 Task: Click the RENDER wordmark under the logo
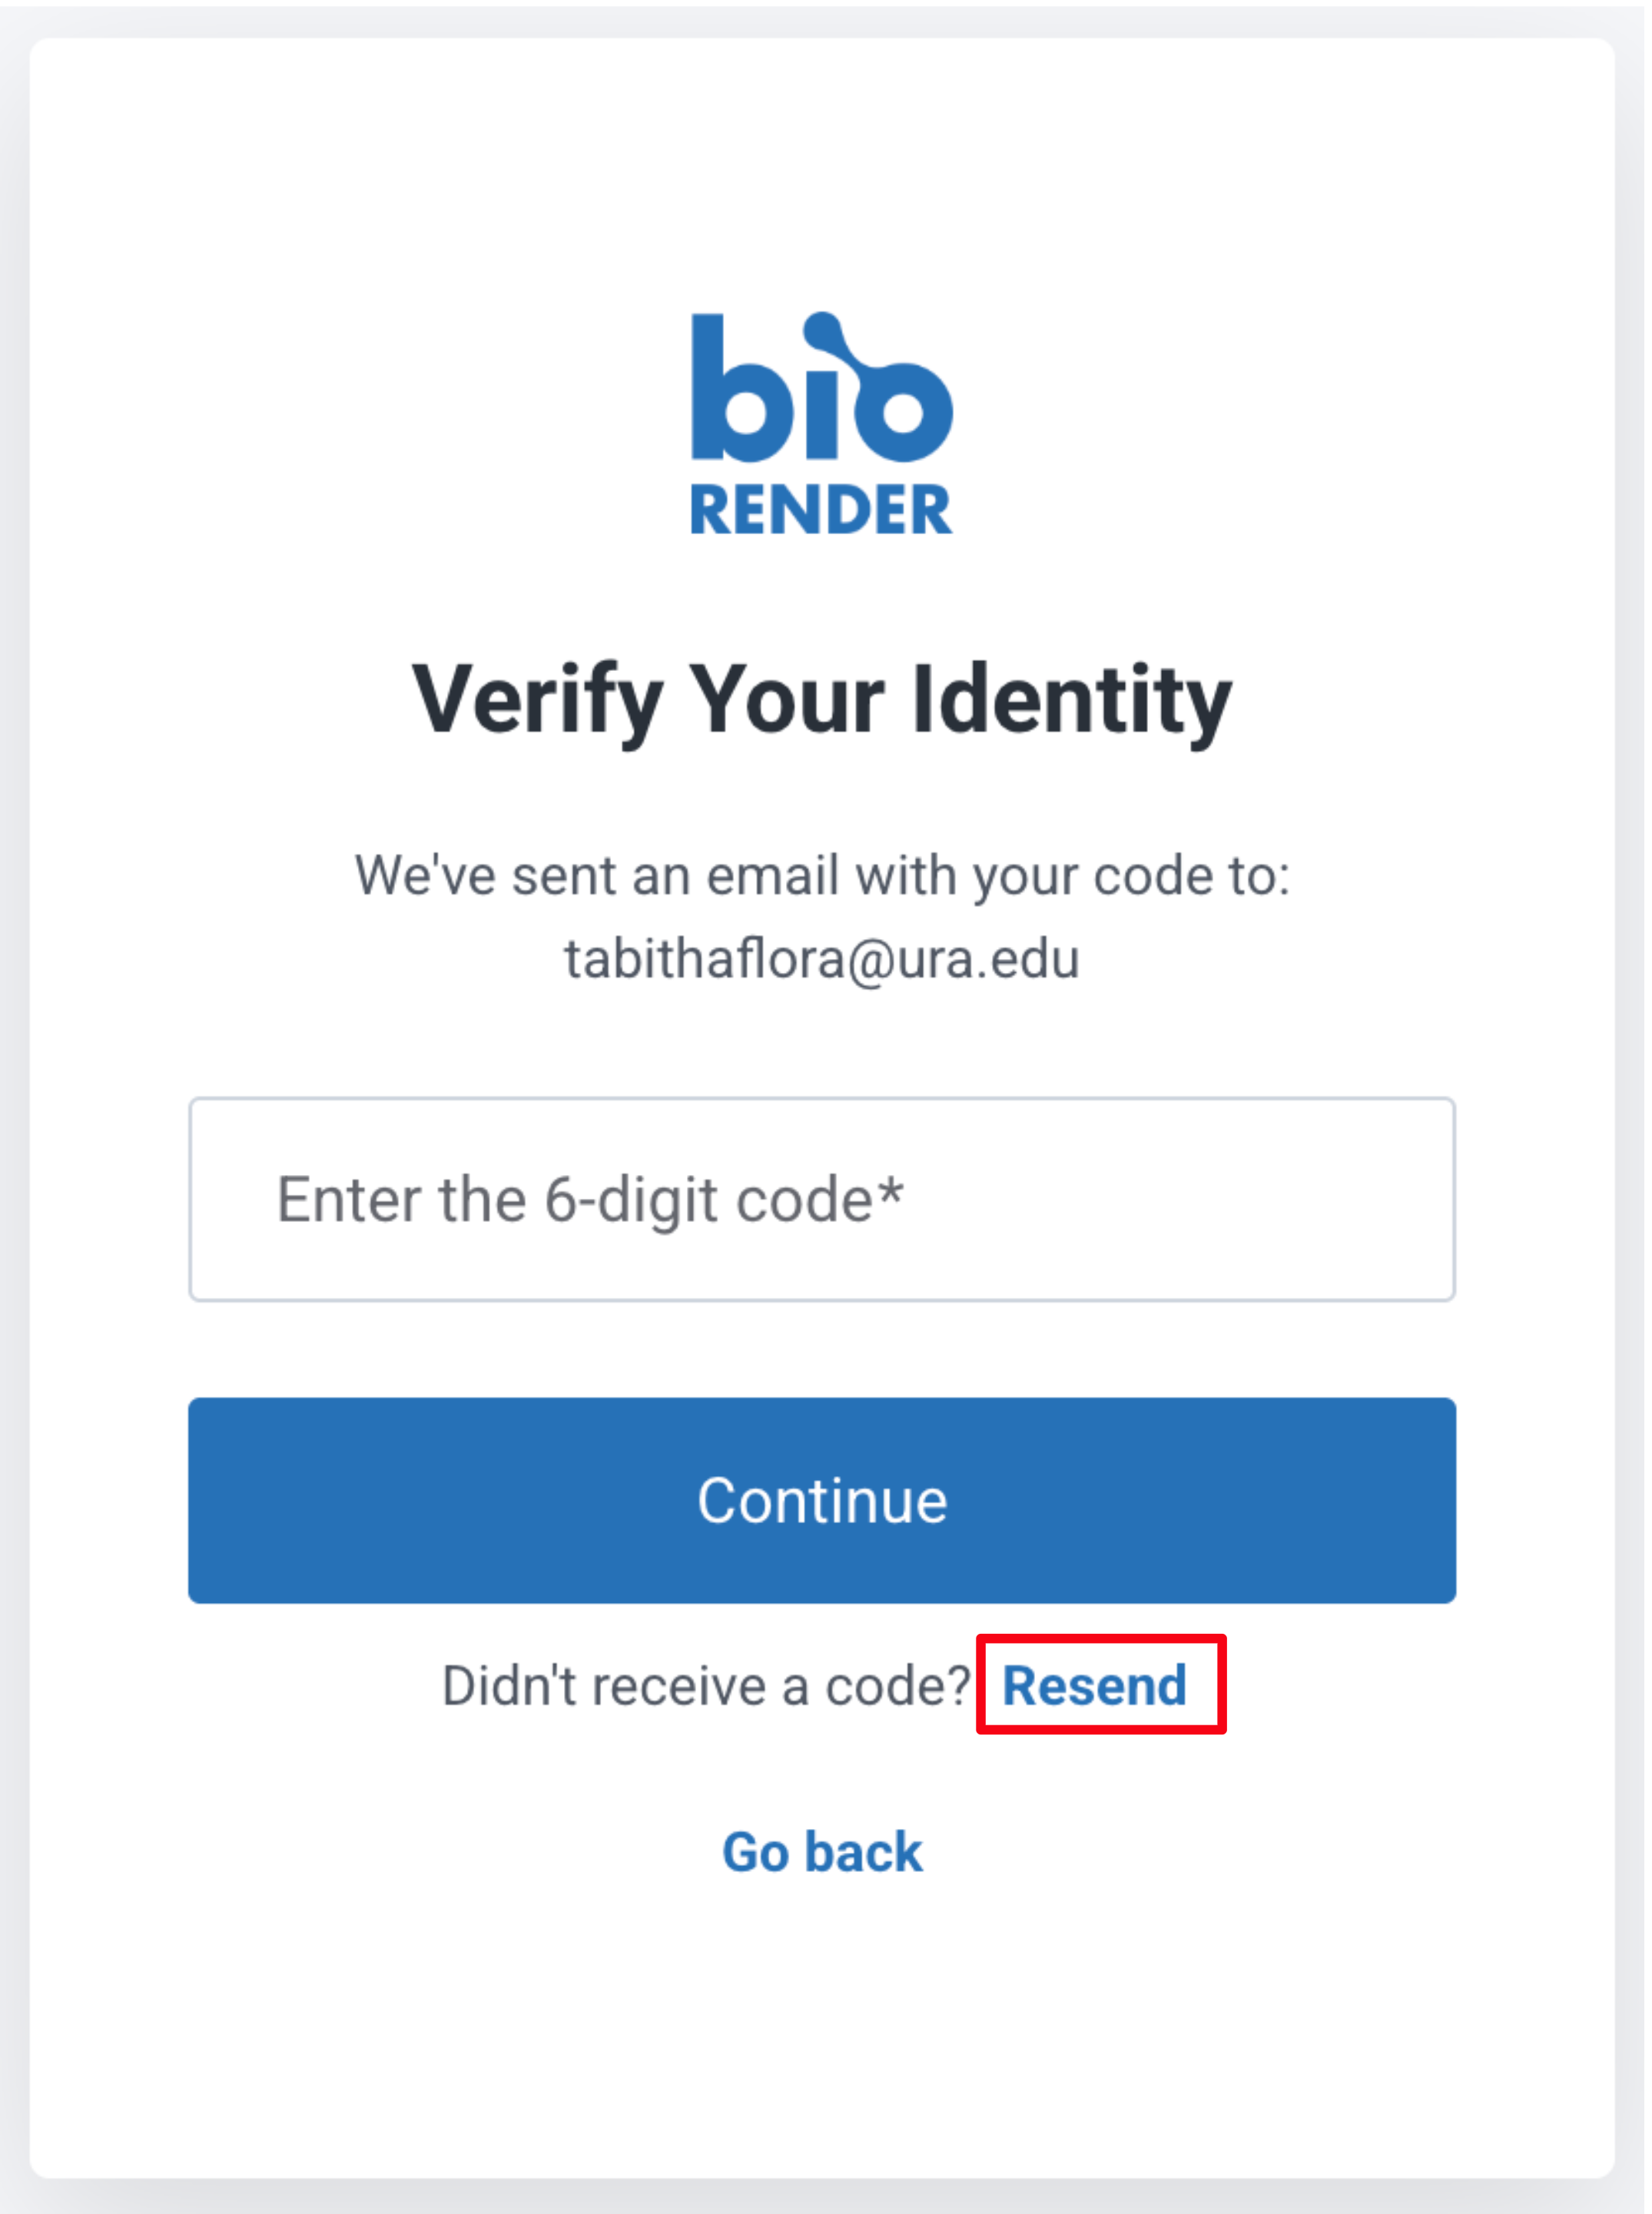click(821, 510)
